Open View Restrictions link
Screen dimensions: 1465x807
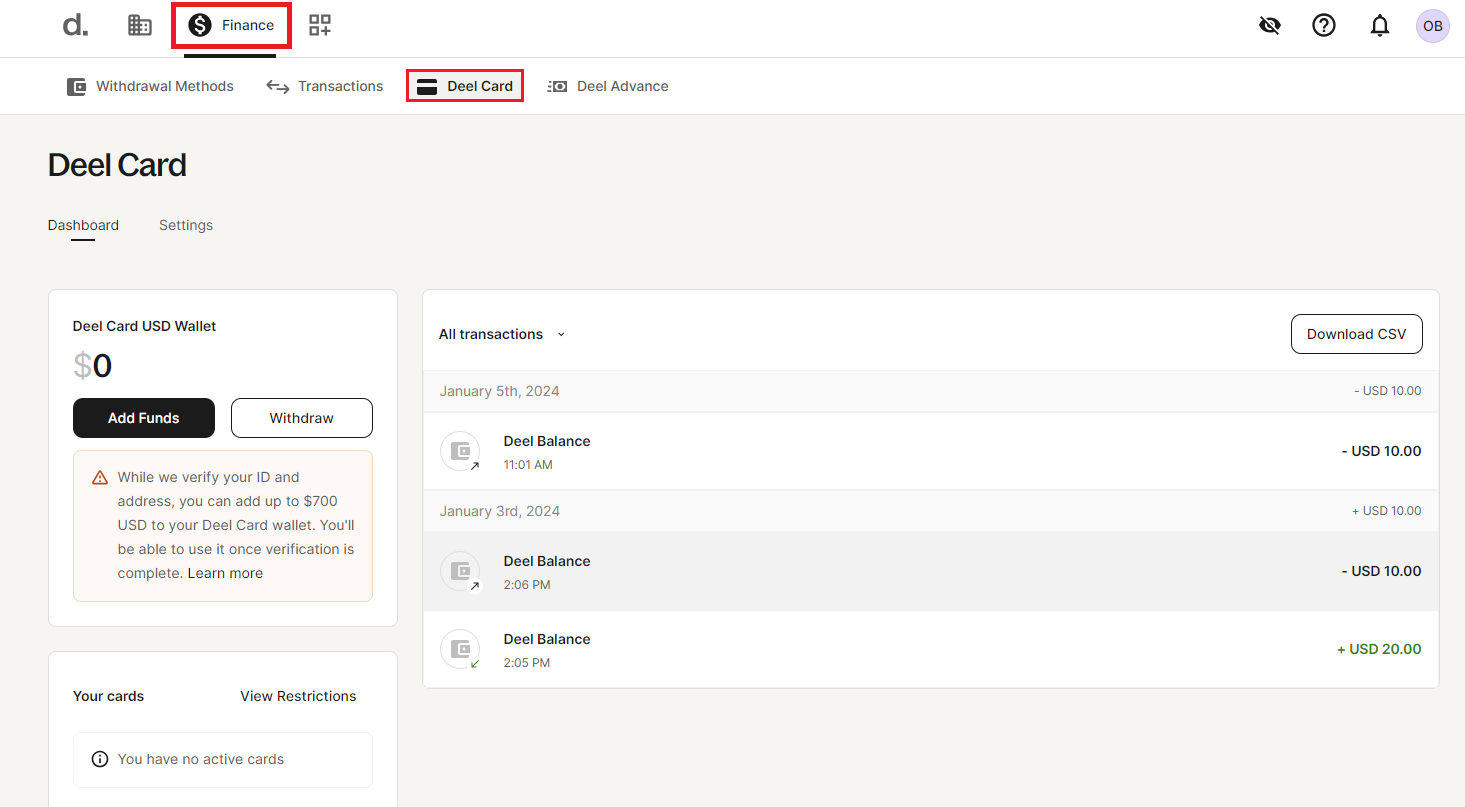[298, 696]
